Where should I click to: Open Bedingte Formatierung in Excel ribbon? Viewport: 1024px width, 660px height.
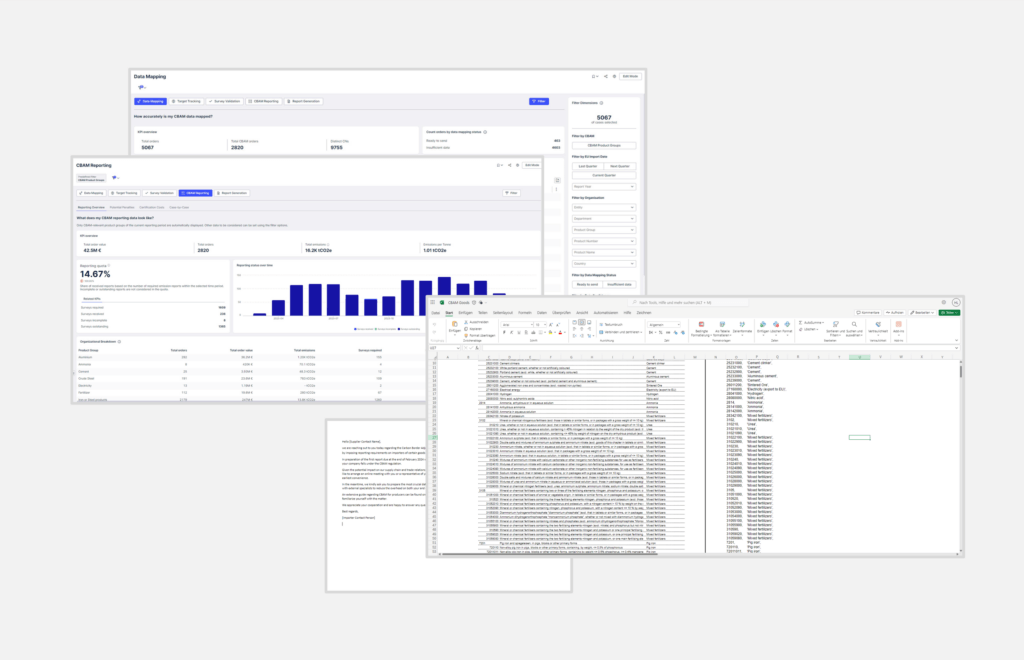point(701,328)
